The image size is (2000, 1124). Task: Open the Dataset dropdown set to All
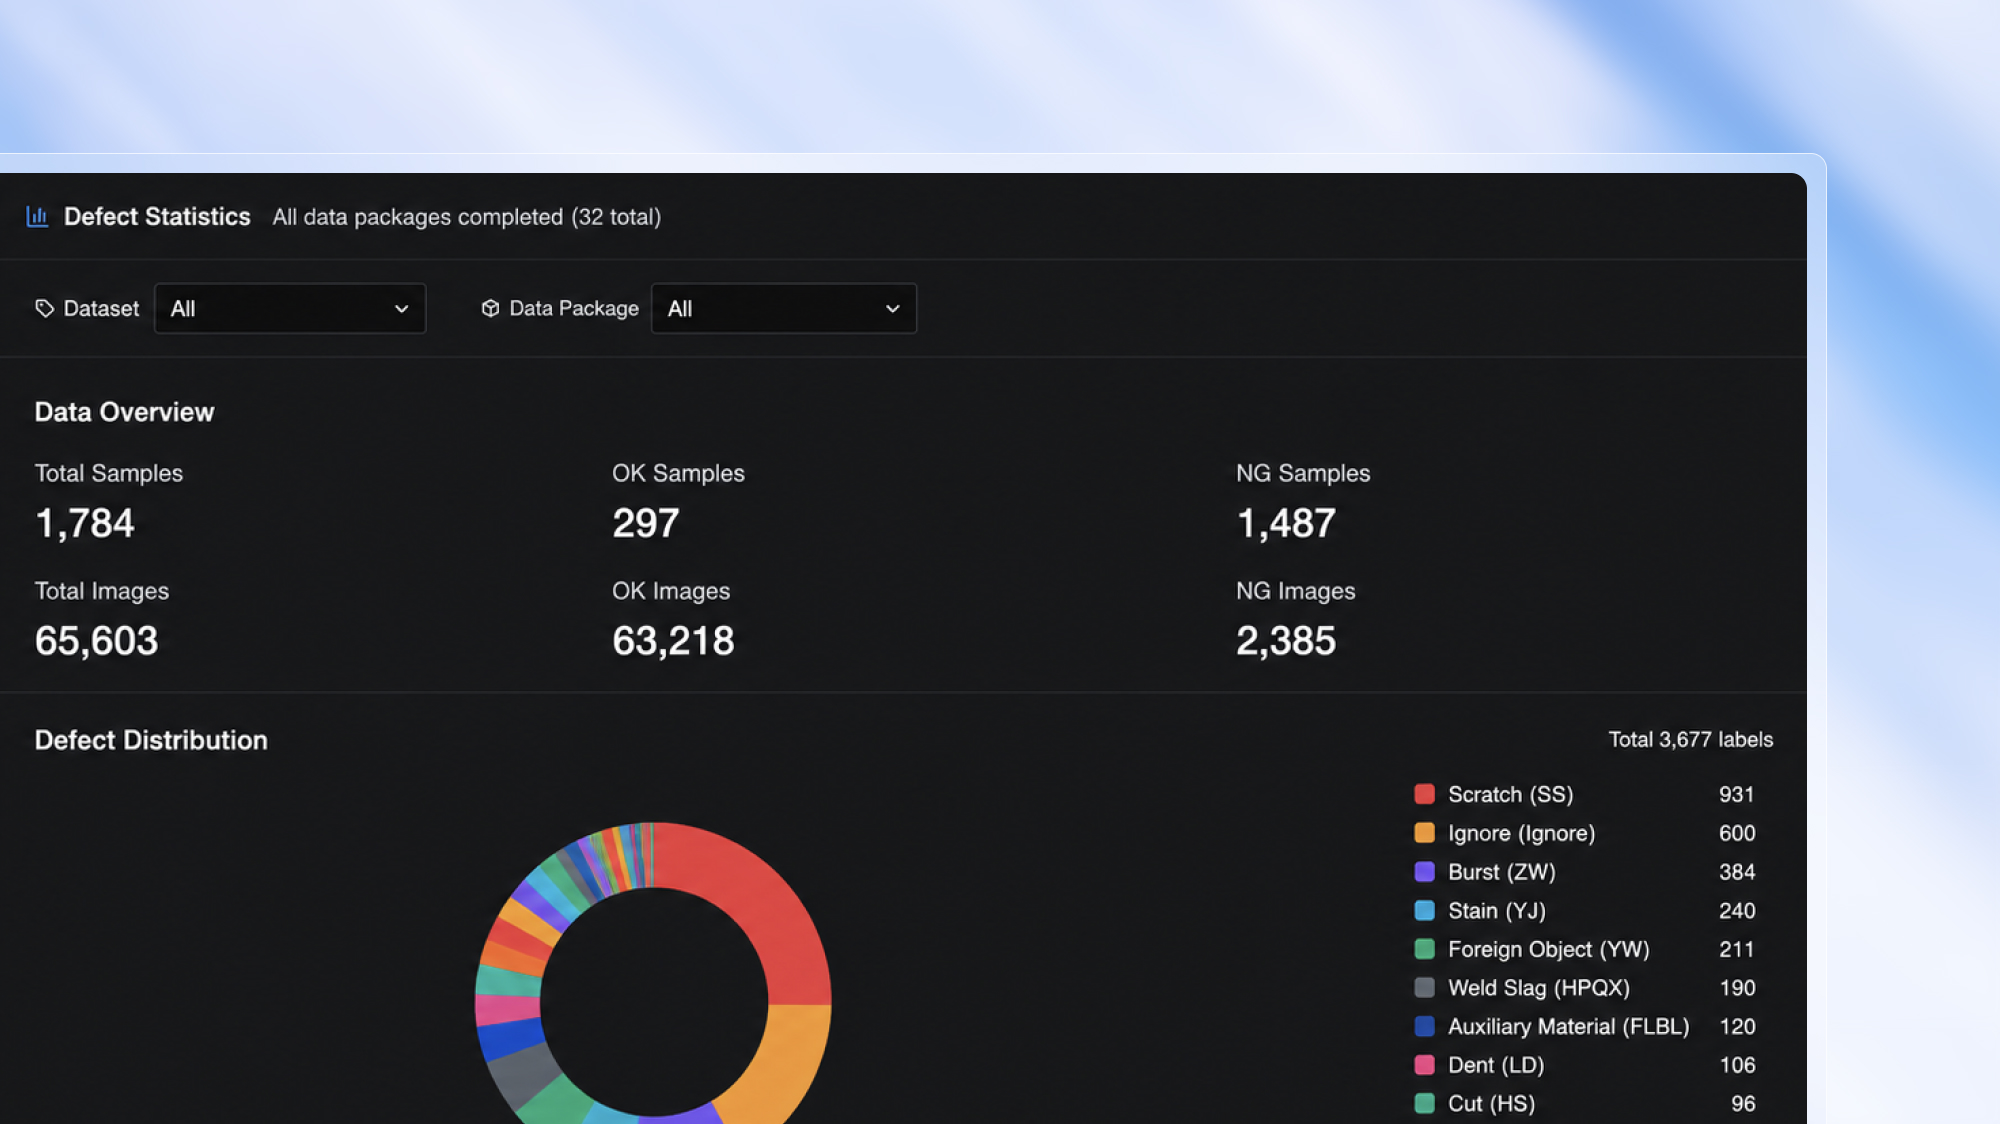(x=290, y=308)
